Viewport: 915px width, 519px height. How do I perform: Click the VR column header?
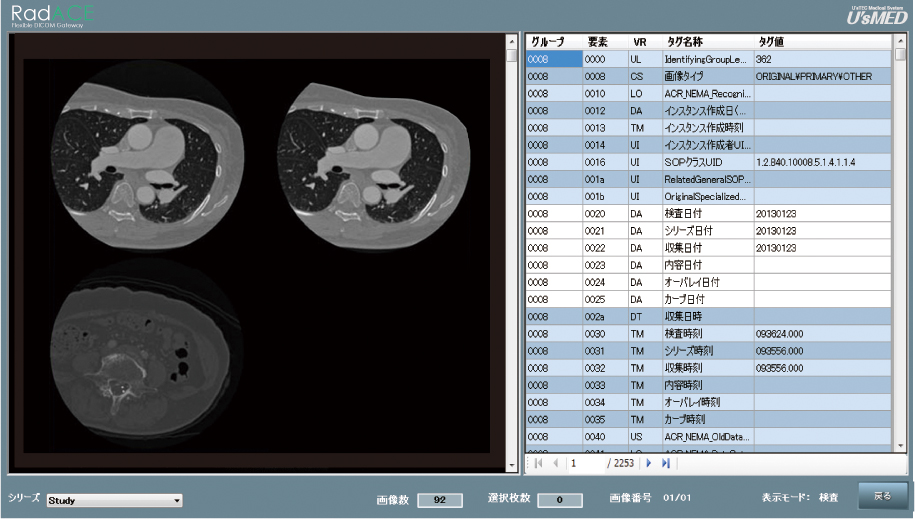pyautogui.click(x=640, y=42)
